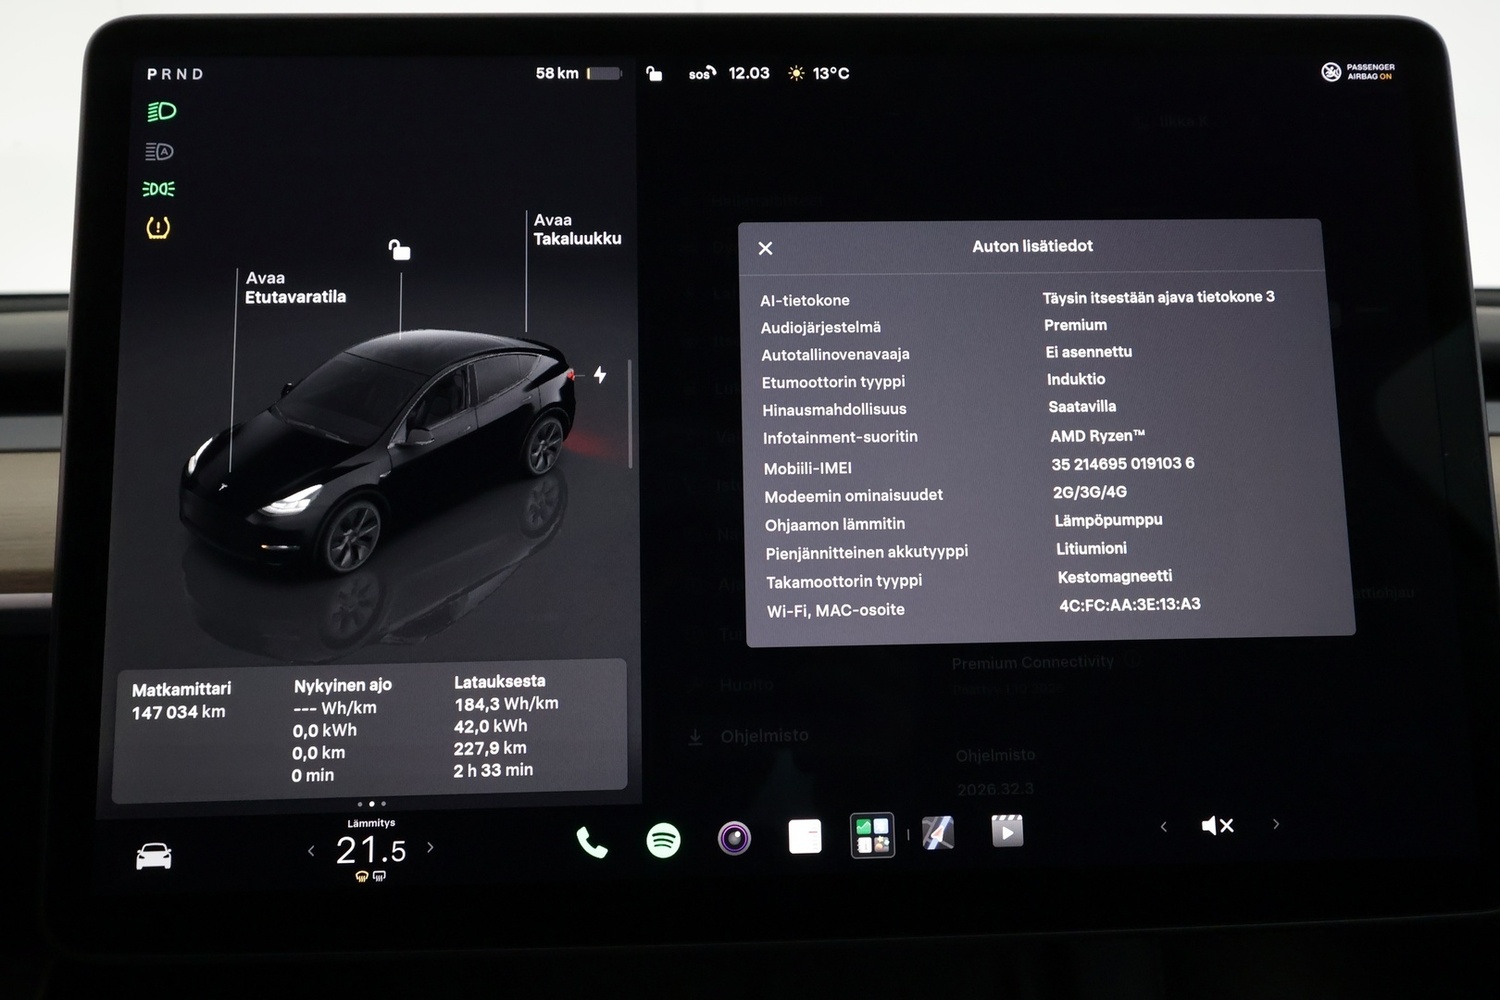Tap the charge port lightning icon
Viewport: 1500px width, 1000px height.
(x=600, y=374)
